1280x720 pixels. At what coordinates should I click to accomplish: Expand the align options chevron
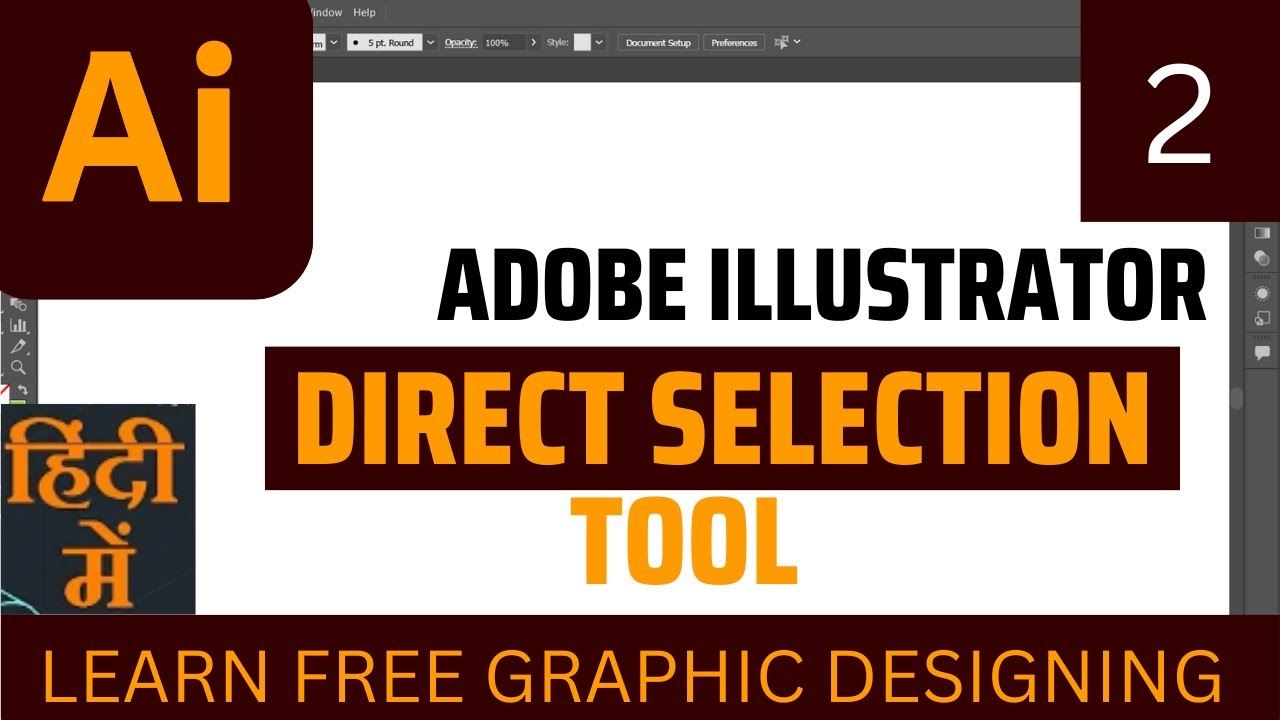pyautogui.click(x=797, y=42)
